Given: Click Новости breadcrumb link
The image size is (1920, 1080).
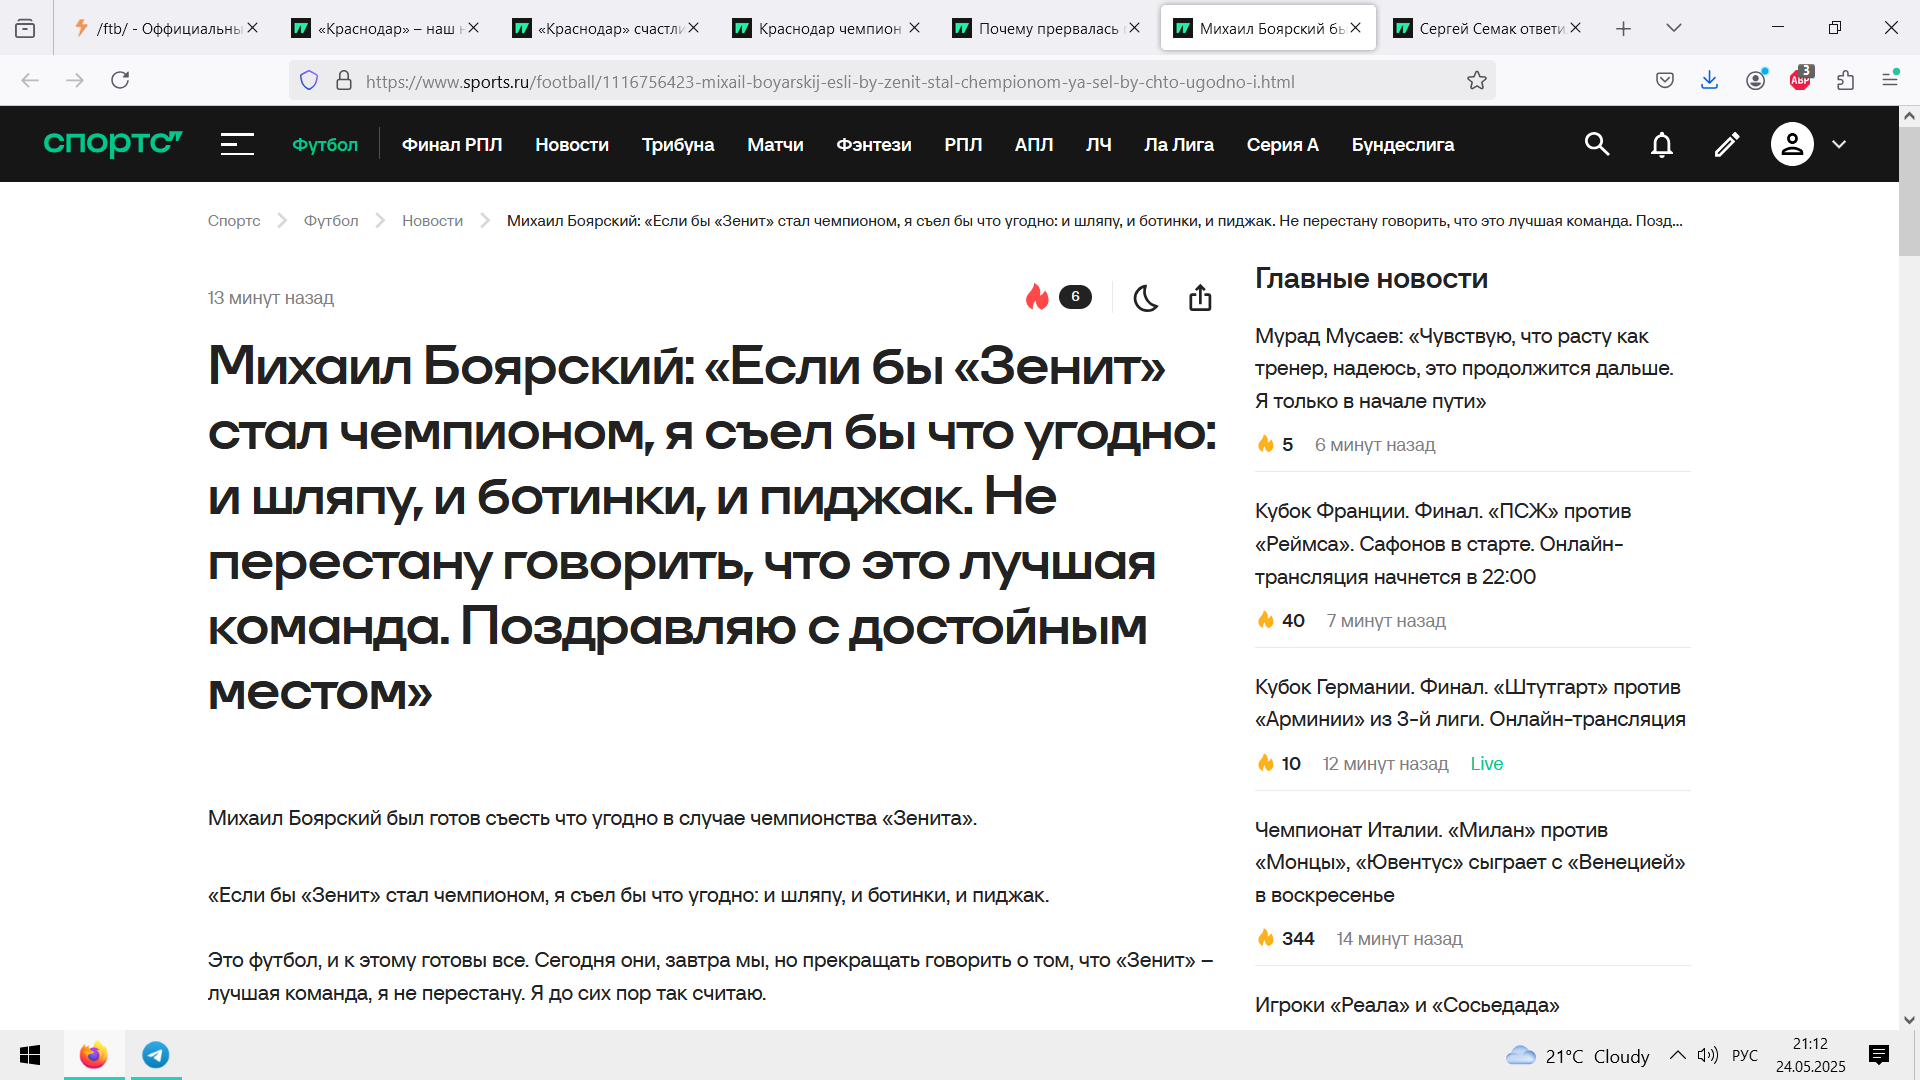Looking at the screenshot, I should [x=432, y=221].
